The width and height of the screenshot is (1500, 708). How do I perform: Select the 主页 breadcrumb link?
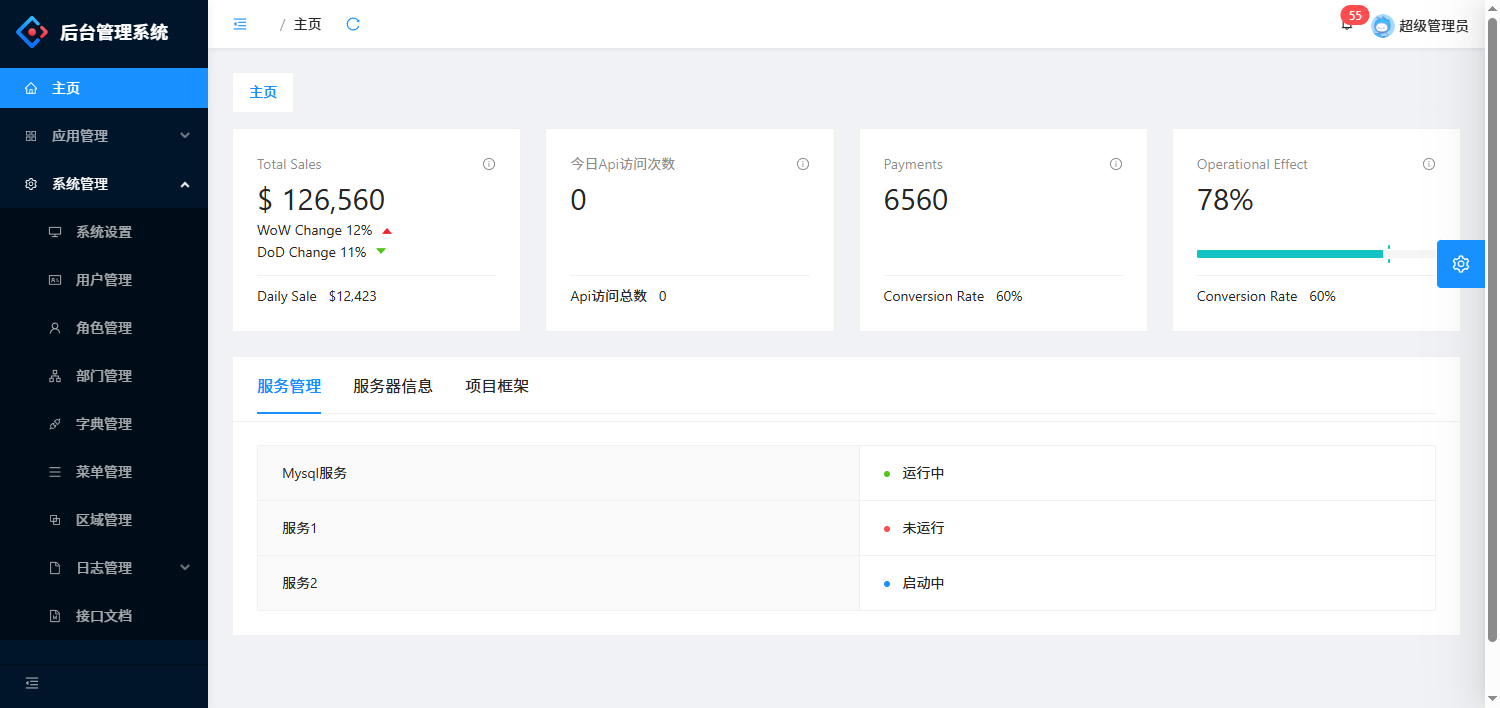[306, 23]
